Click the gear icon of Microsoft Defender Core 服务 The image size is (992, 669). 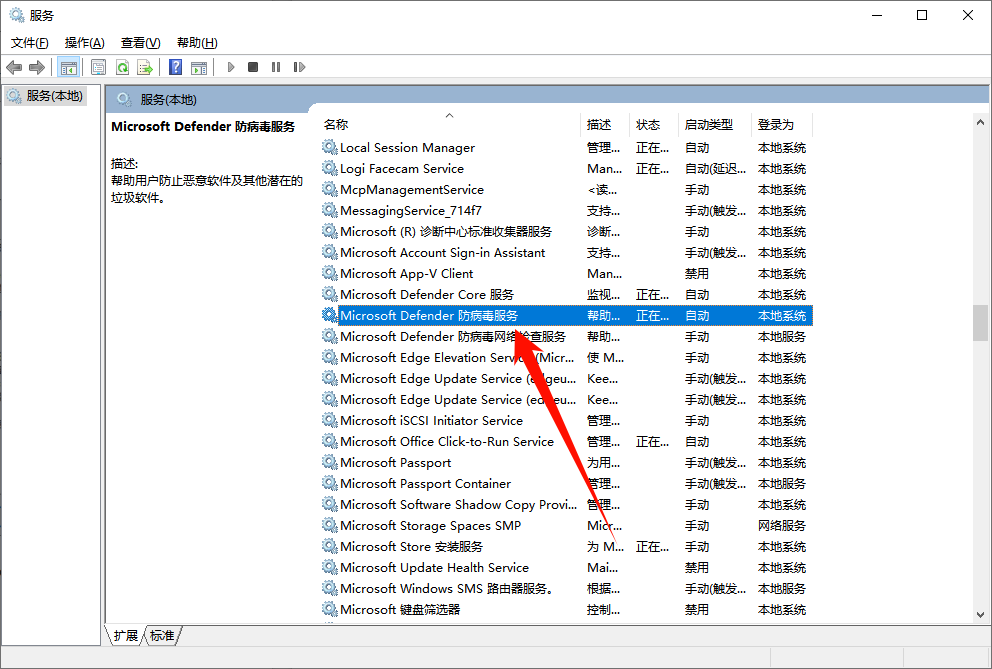tap(330, 294)
